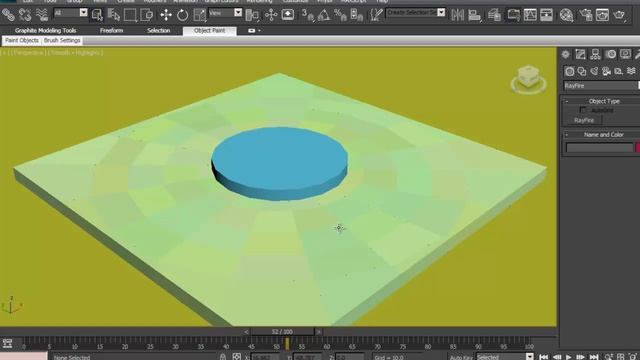640x360 pixels.
Task: Switch to Selection ribbon tab
Action: pyautogui.click(x=158, y=31)
